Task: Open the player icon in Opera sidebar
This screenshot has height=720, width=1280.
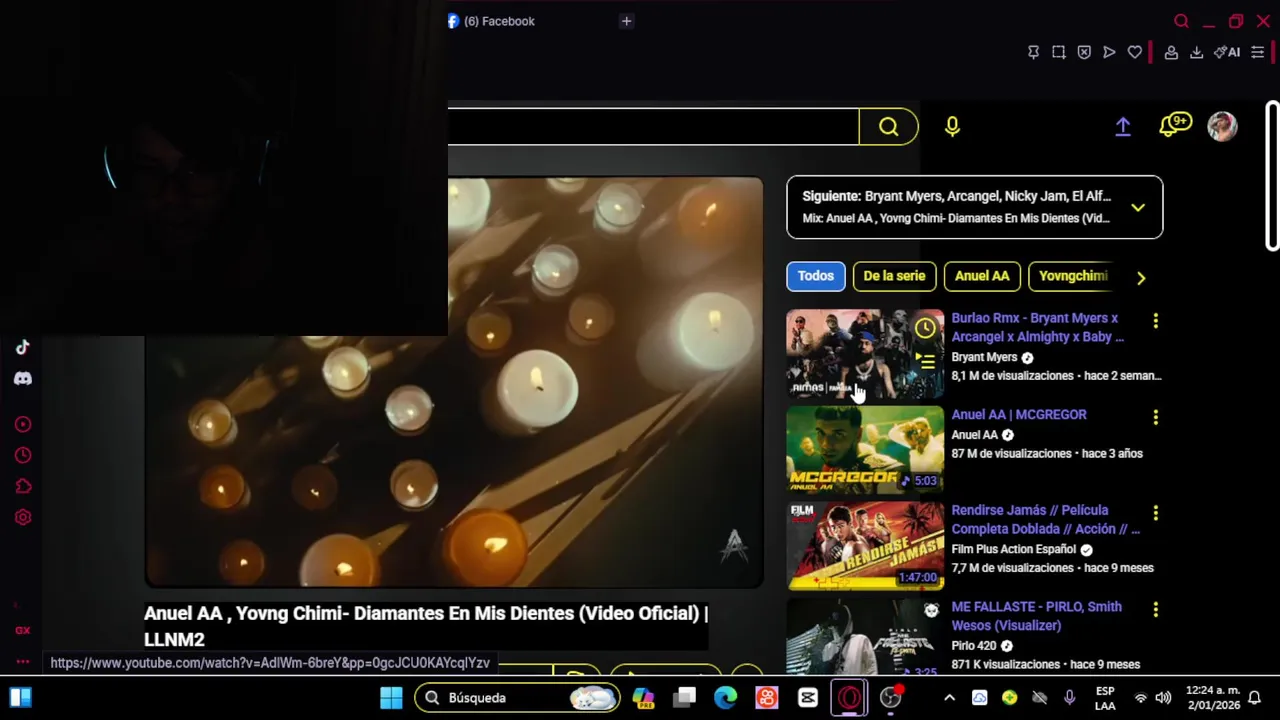Action: [22, 424]
